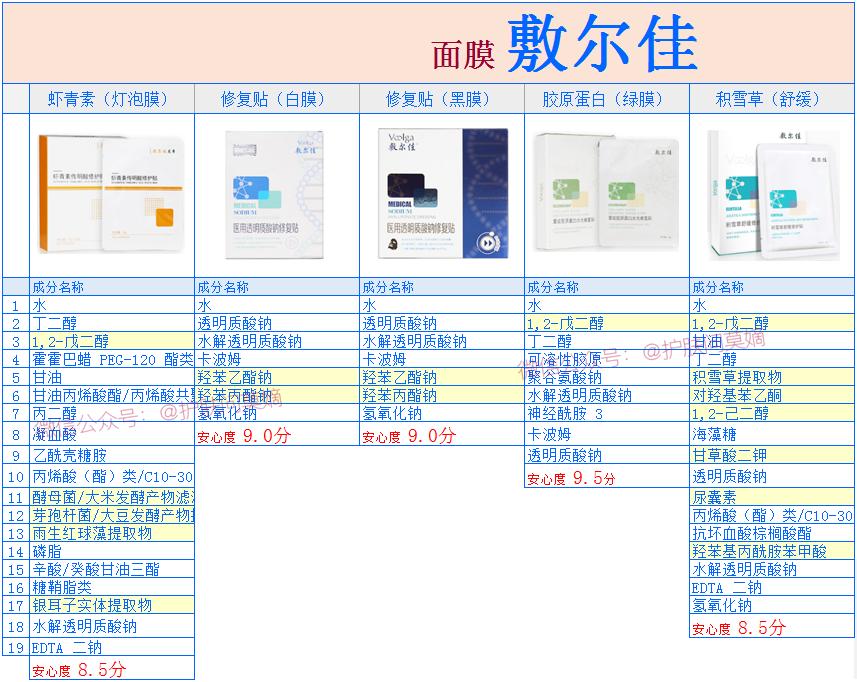Select 羟苯乙酯钠 in the 黑膜 column
The image size is (857, 682).
click(x=442, y=377)
